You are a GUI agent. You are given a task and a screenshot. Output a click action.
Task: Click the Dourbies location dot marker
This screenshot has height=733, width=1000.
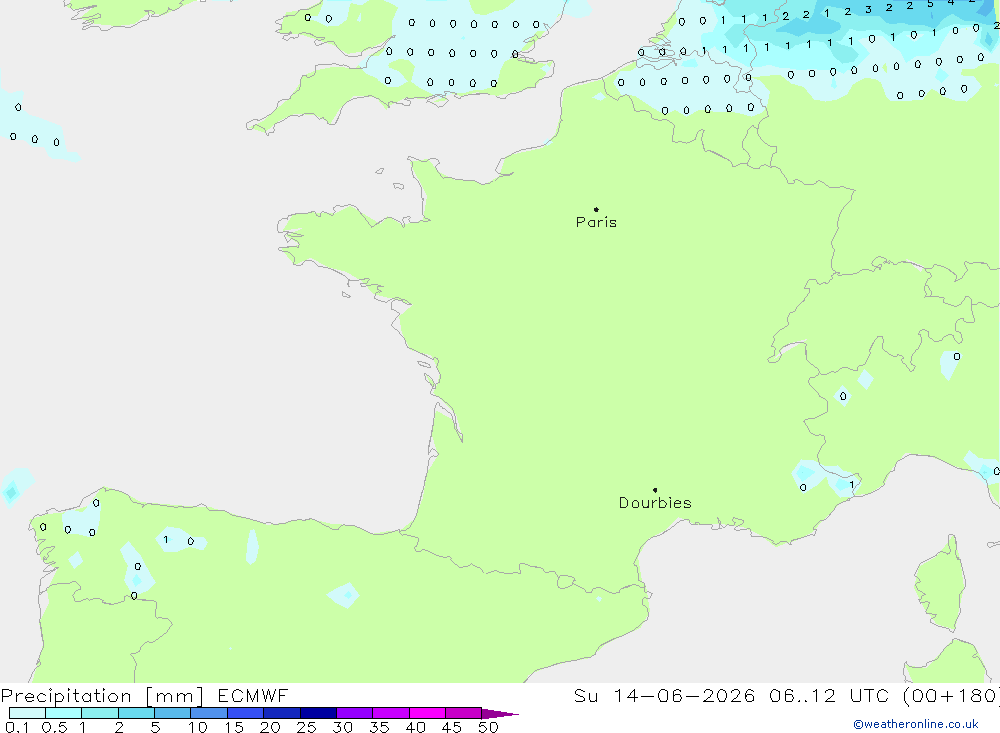pos(655,490)
